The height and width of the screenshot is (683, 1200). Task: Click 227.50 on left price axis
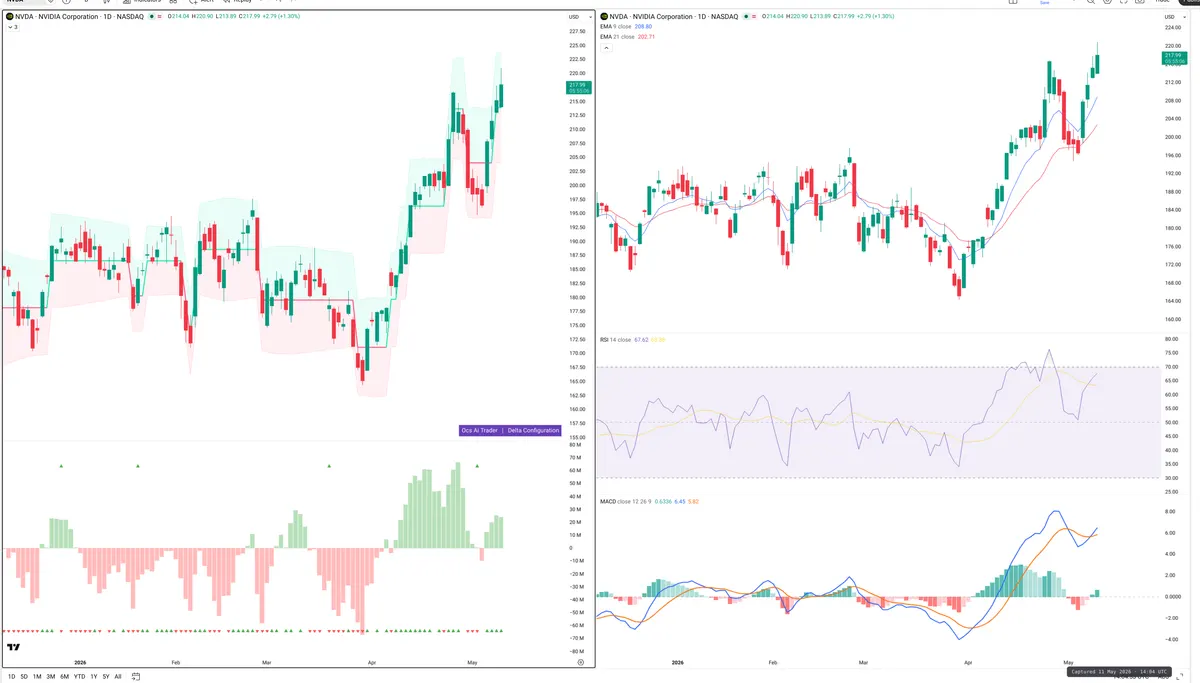(576, 32)
